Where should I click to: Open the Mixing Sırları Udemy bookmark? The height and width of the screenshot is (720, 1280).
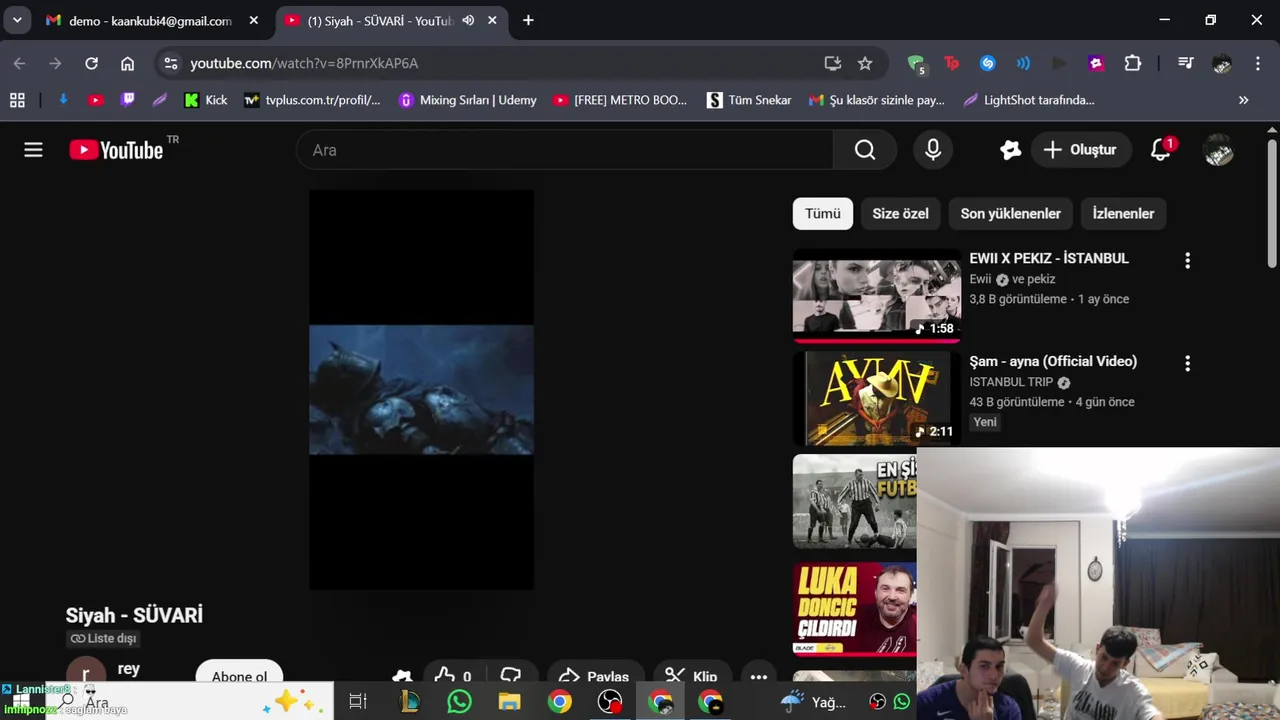[x=467, y=100]
